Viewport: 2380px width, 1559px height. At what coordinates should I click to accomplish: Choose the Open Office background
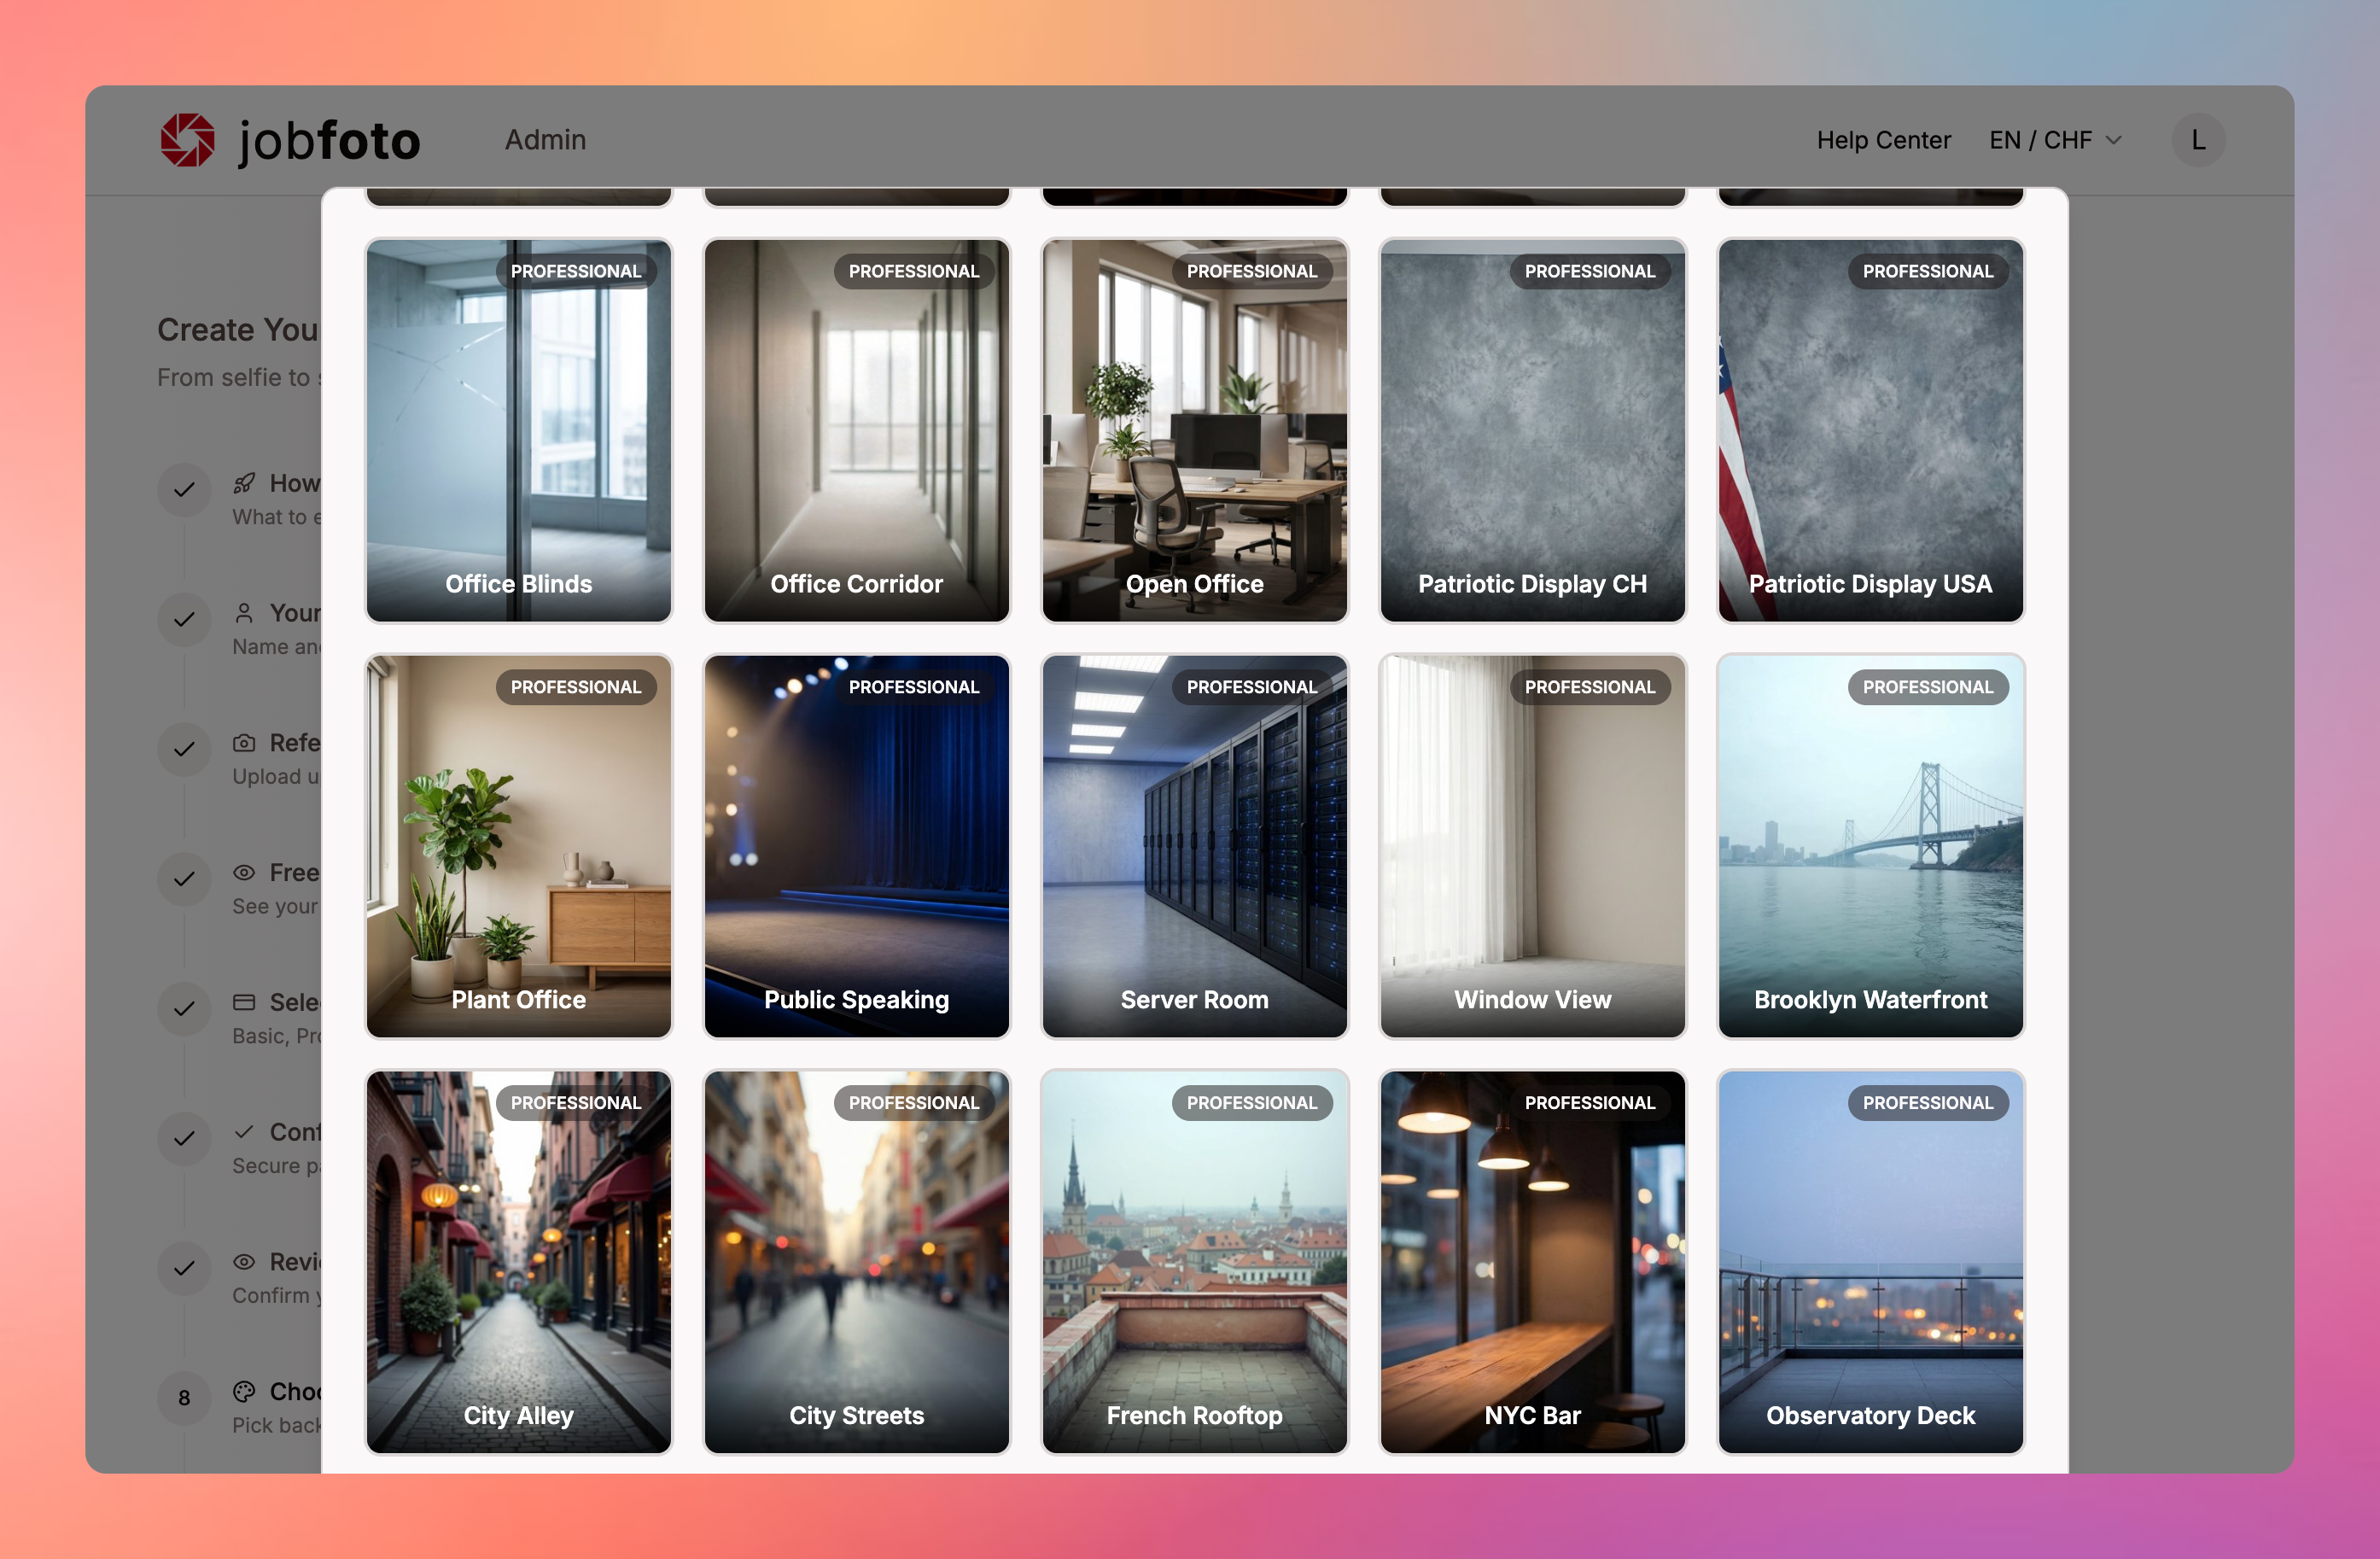1195,430
